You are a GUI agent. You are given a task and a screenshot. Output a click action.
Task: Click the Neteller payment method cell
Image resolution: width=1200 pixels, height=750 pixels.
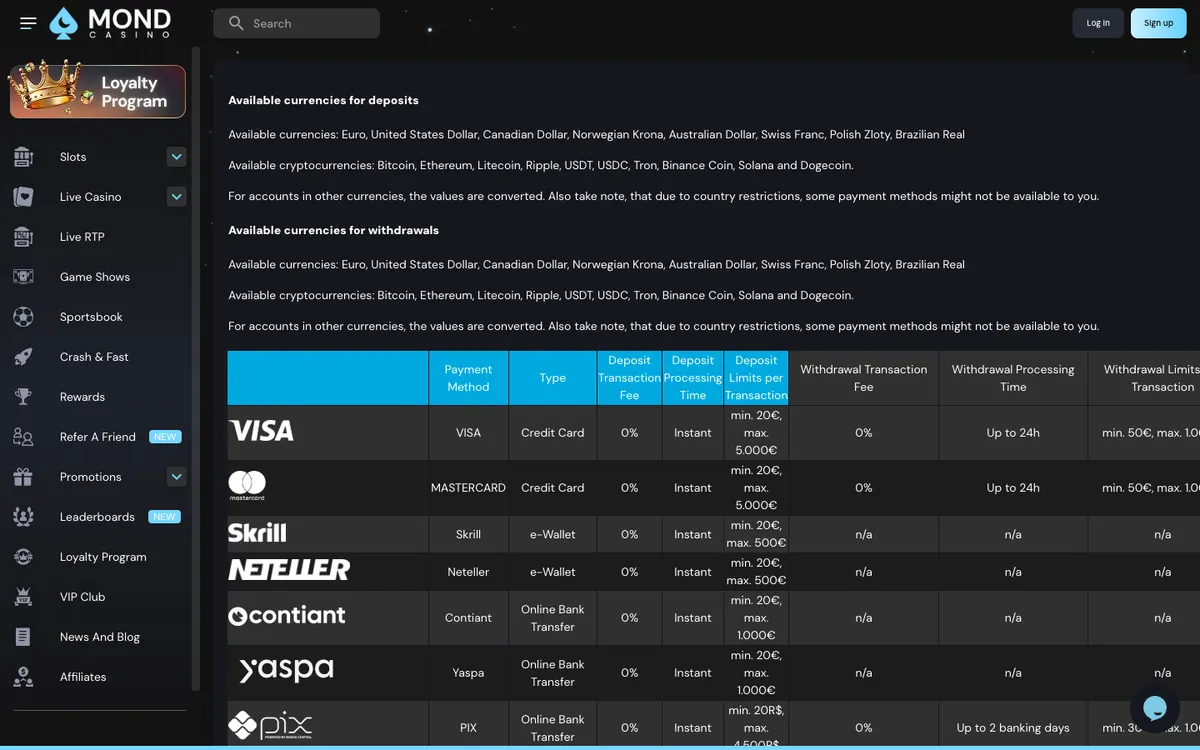tap(468, 572)
